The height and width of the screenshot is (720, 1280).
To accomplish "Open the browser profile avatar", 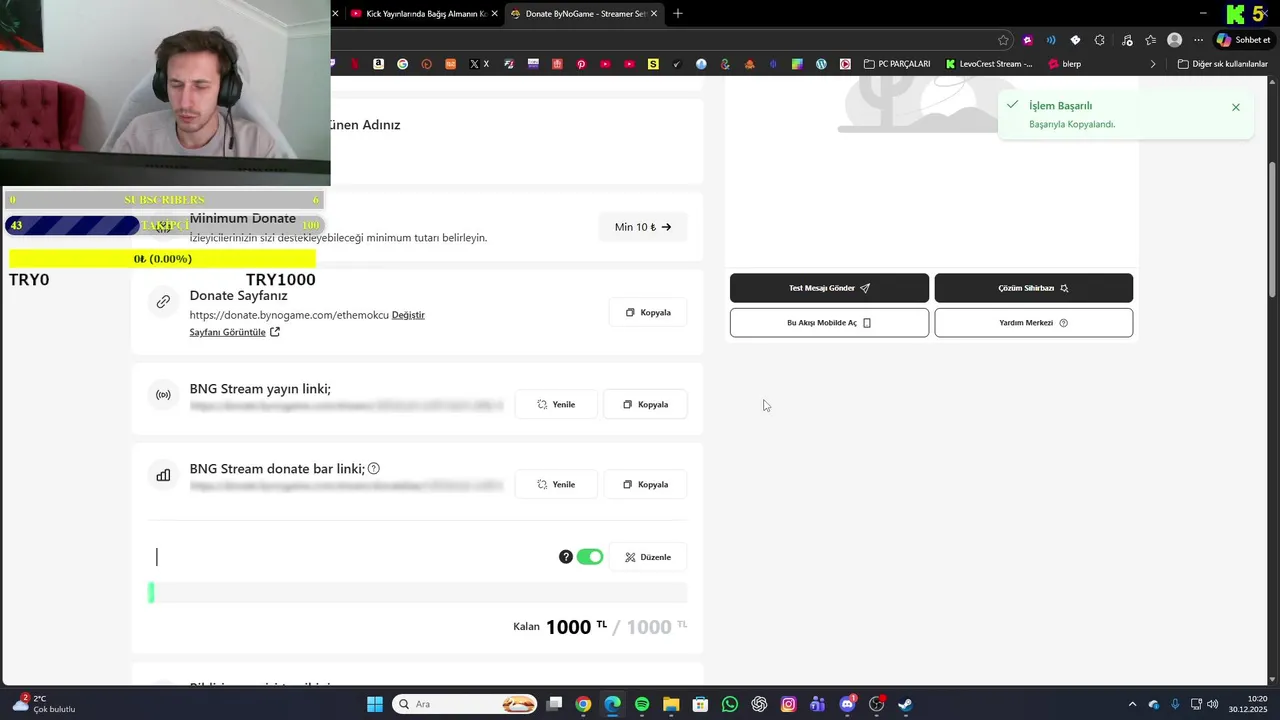I will pyautogui.click(x=1175, y=40).
